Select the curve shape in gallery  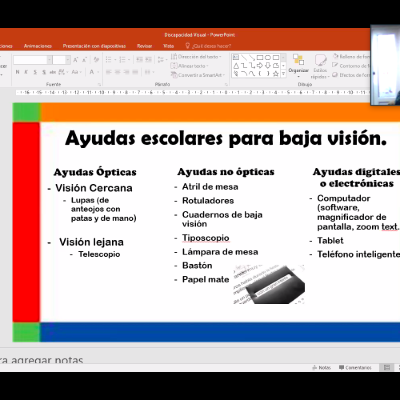point(252,74)
